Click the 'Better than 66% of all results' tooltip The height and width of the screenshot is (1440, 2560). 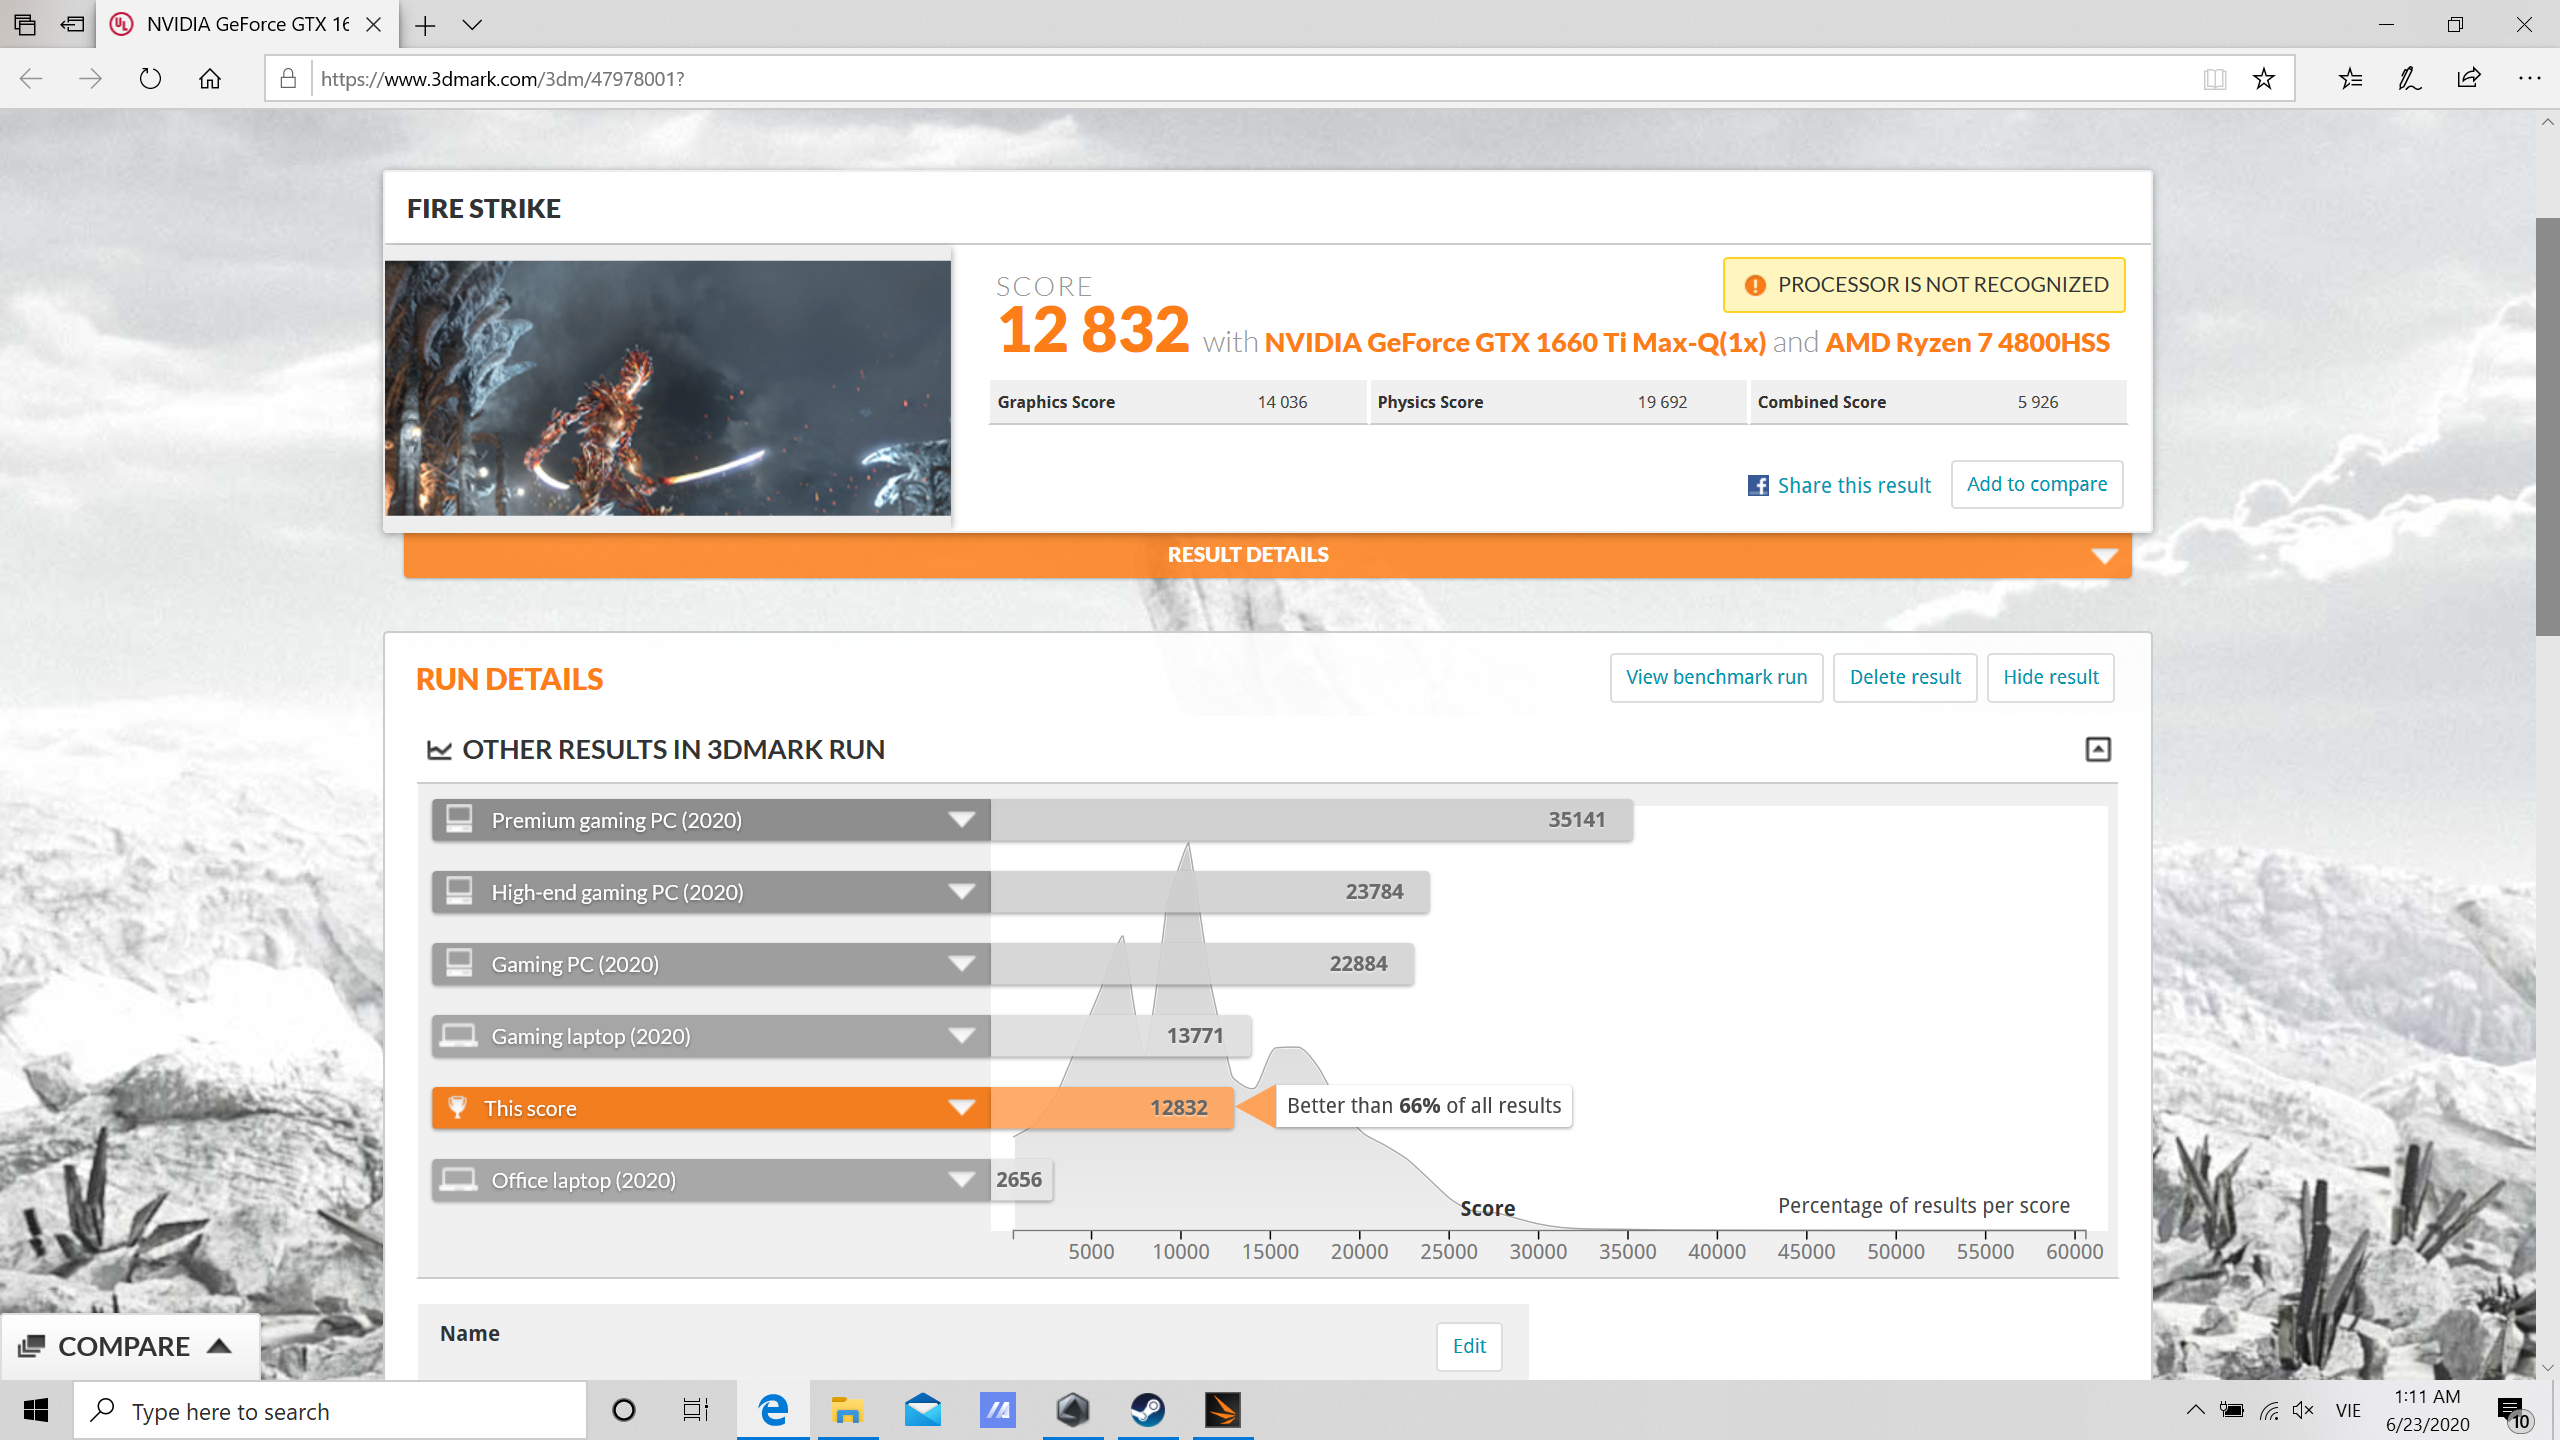pos(1423,1106)
